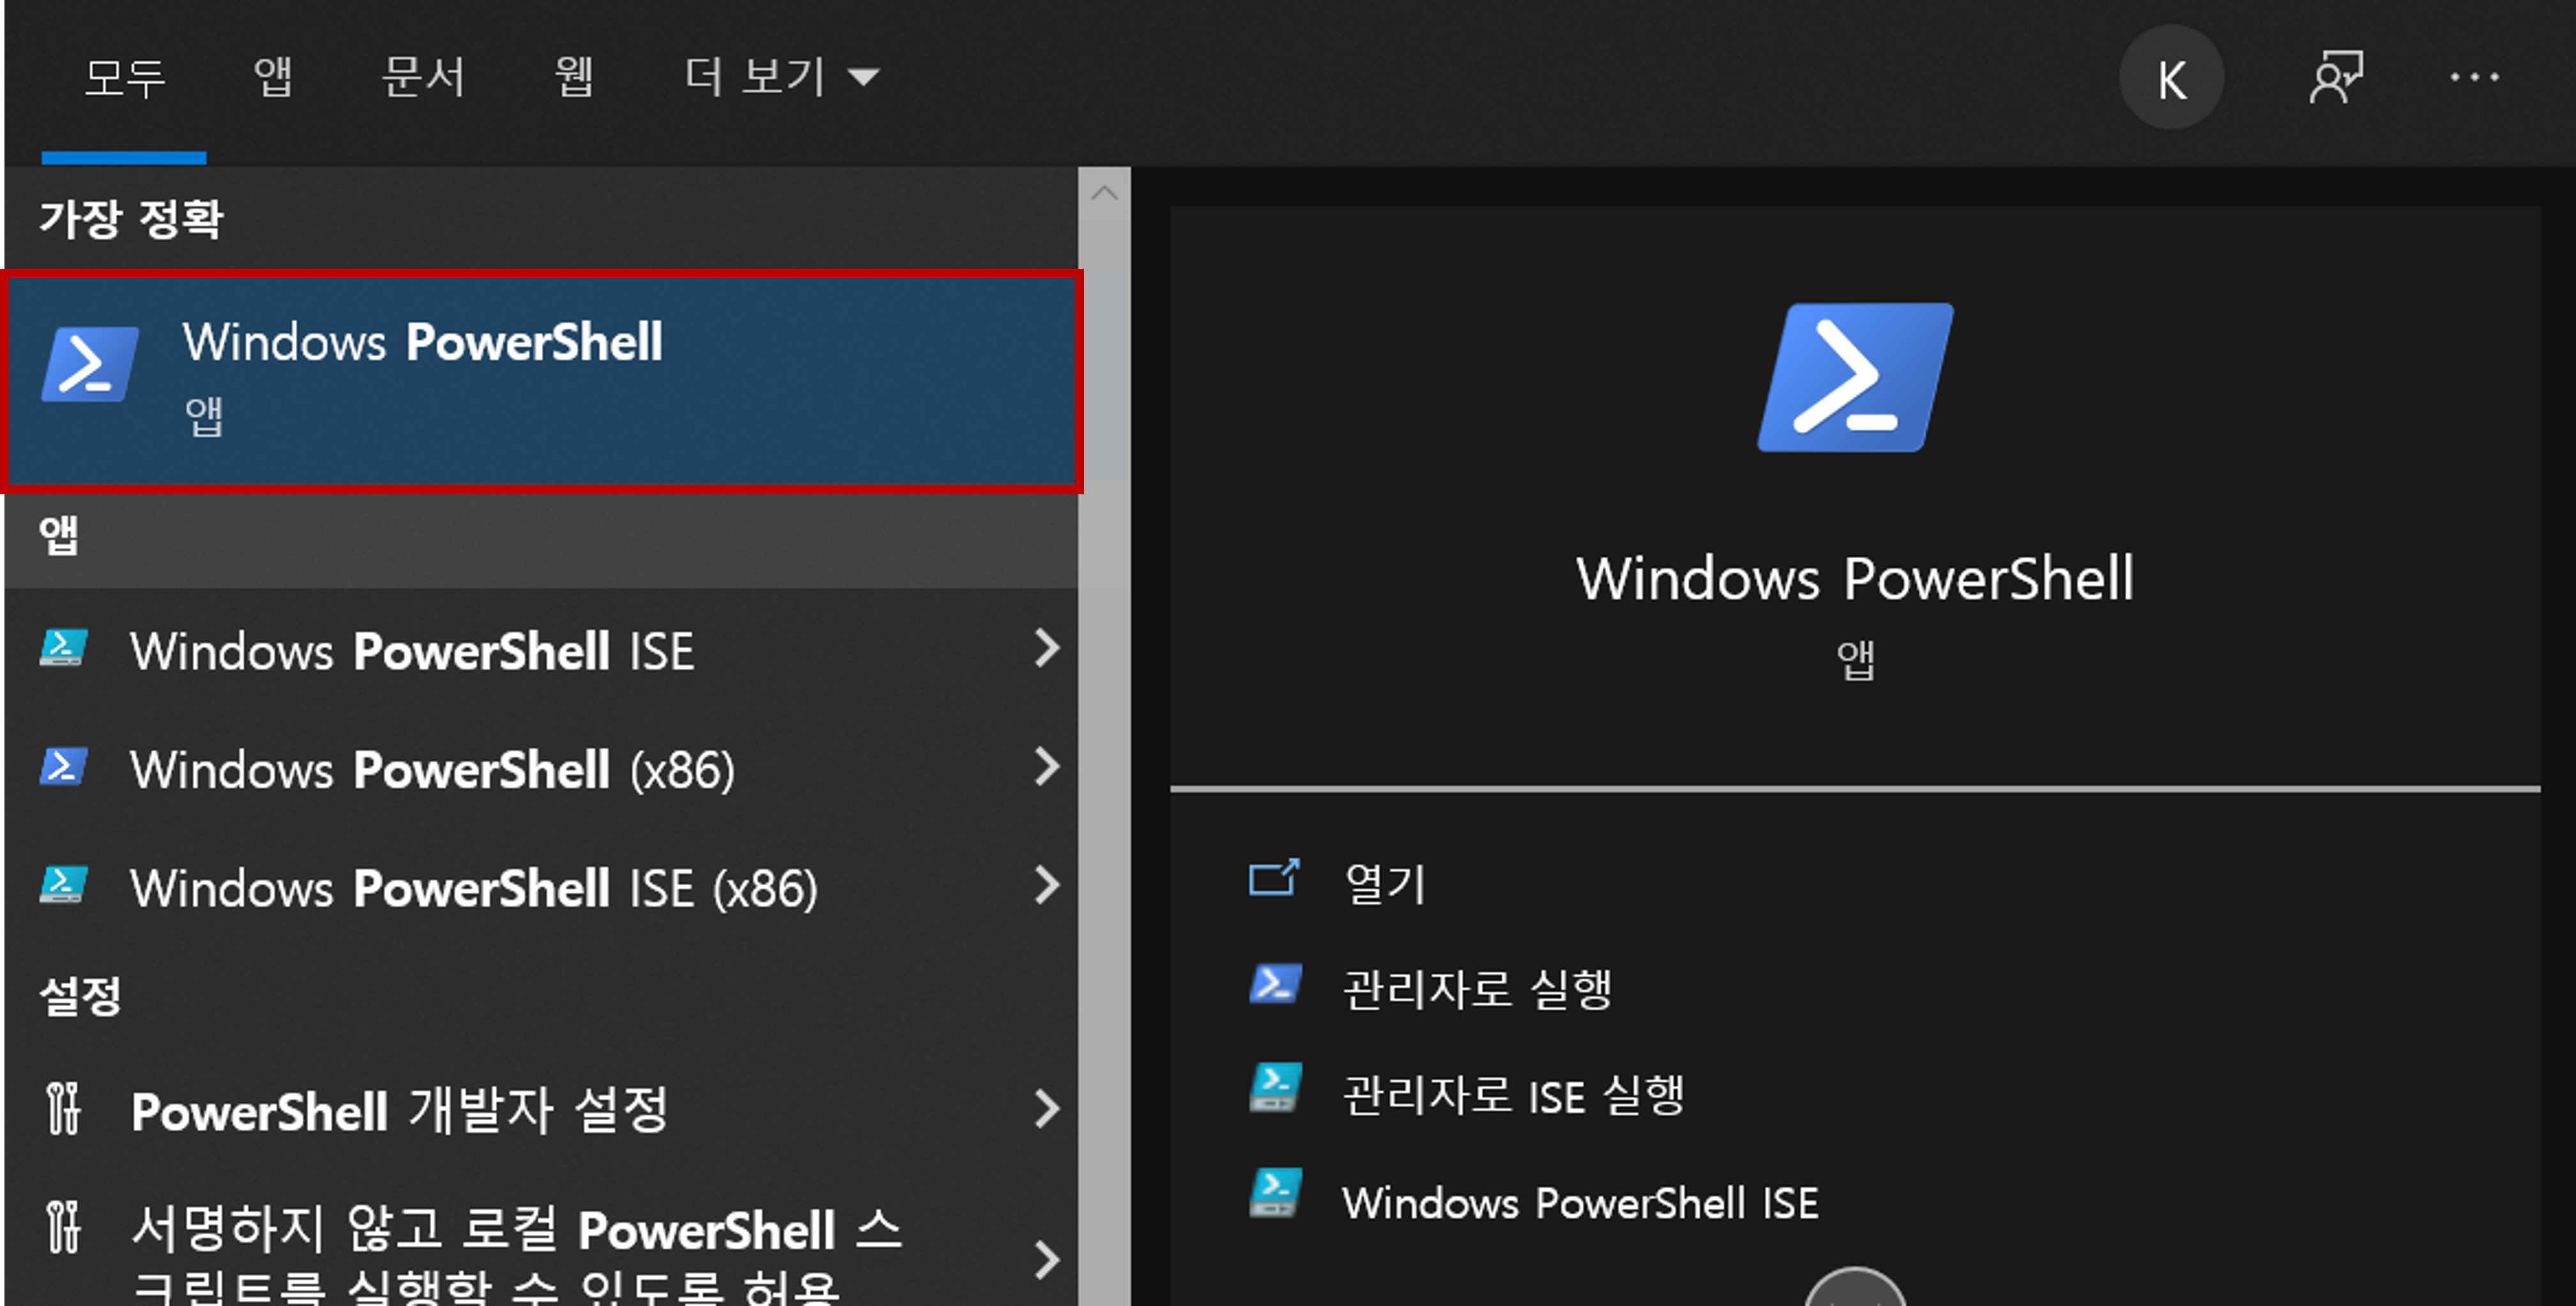The height and width of the screenshot is (1306, 2576).
Task: Click the results scrollbar up arrow
Action: (1104, 193)
